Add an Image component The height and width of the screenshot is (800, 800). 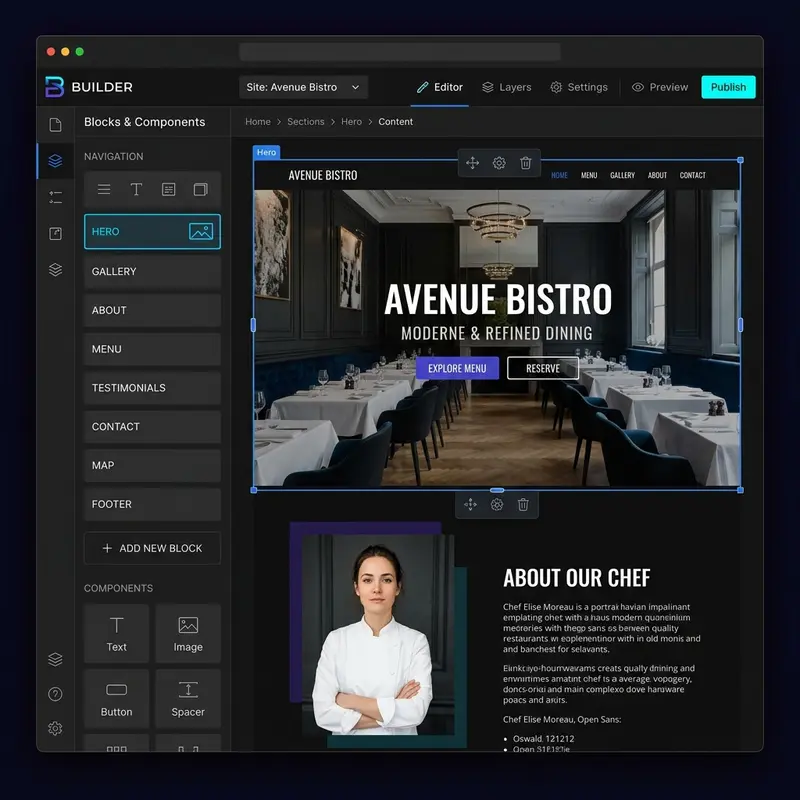coord(188,633)
